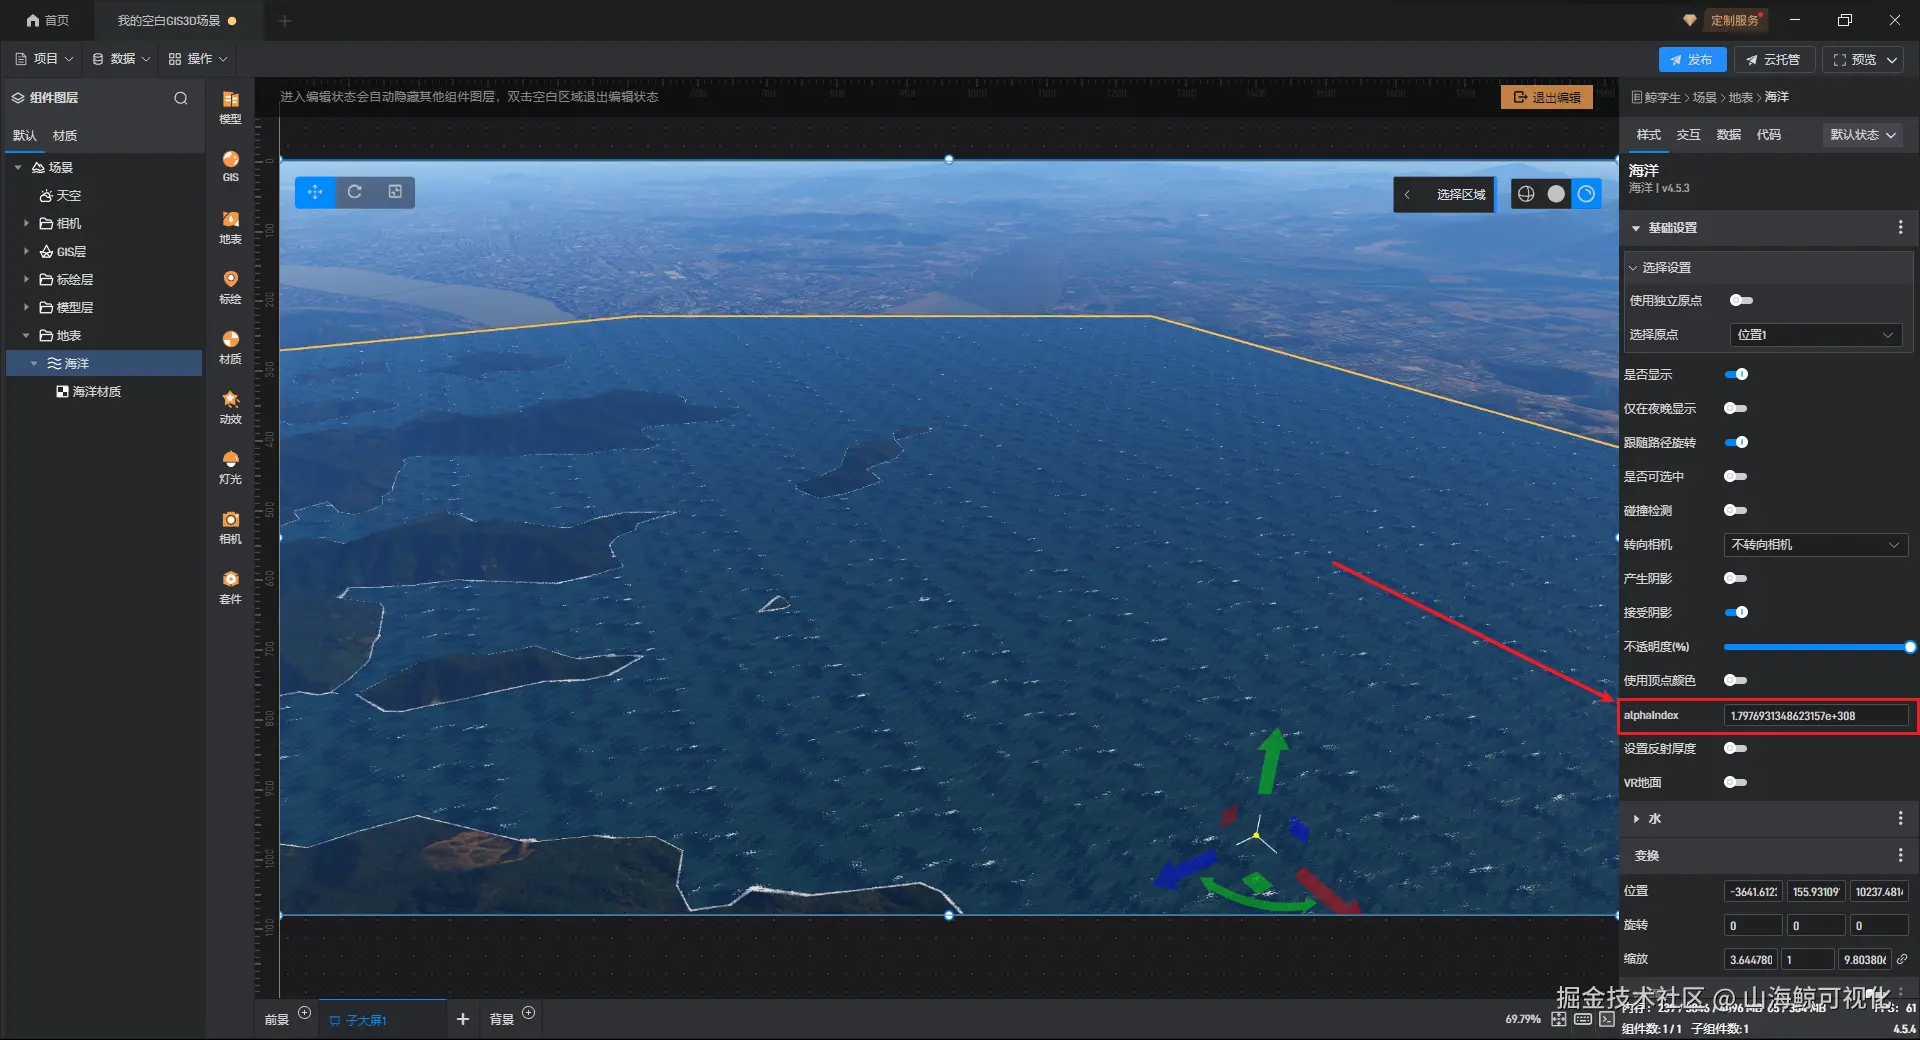Search component layers with magnifier icon
This screenshot has height=1040, width=1920.
[181, 98]
